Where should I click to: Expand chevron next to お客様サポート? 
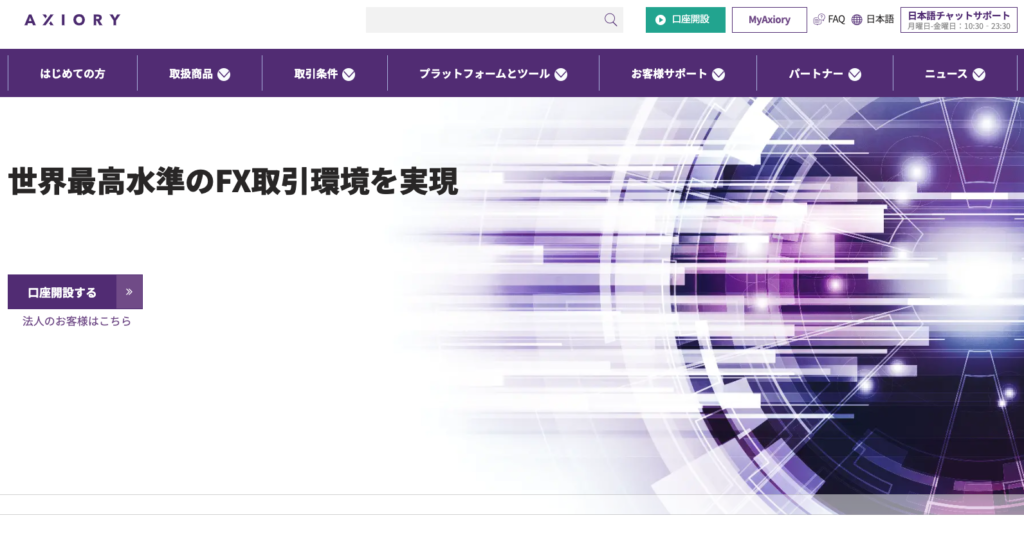click(x=718, y=74)
